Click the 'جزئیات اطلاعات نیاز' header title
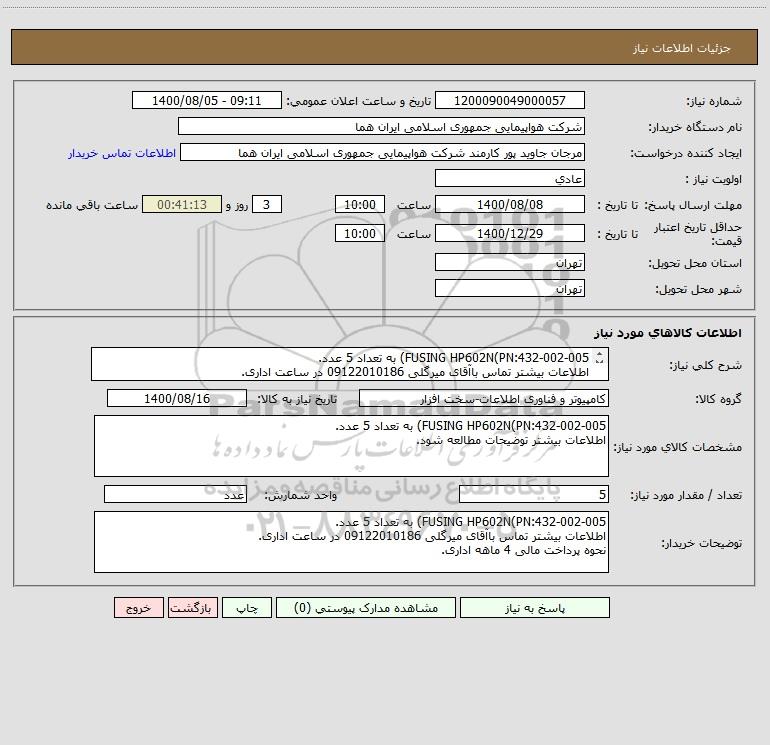Viewport: 770px width, 745px height. point(682,48)
